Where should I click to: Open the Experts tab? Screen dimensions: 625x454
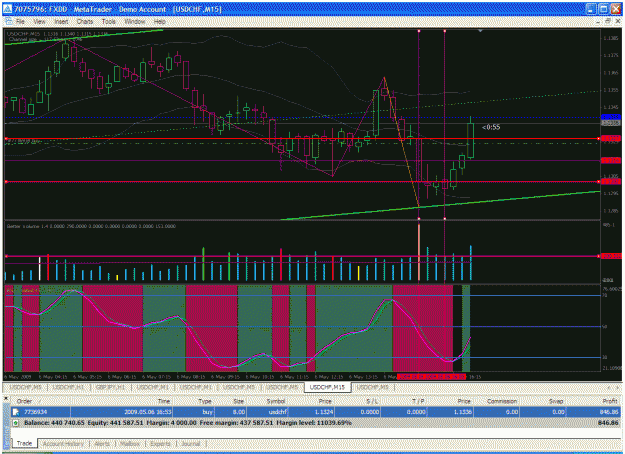click(160, 444)
